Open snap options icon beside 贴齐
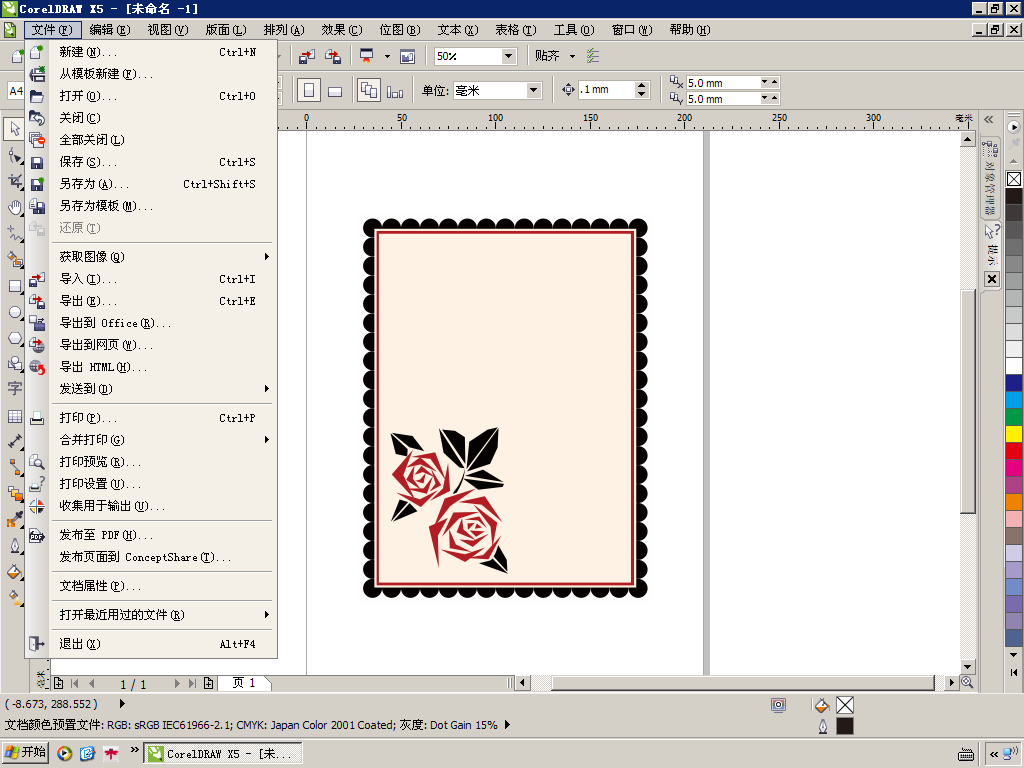 click(x=592, y=56)
